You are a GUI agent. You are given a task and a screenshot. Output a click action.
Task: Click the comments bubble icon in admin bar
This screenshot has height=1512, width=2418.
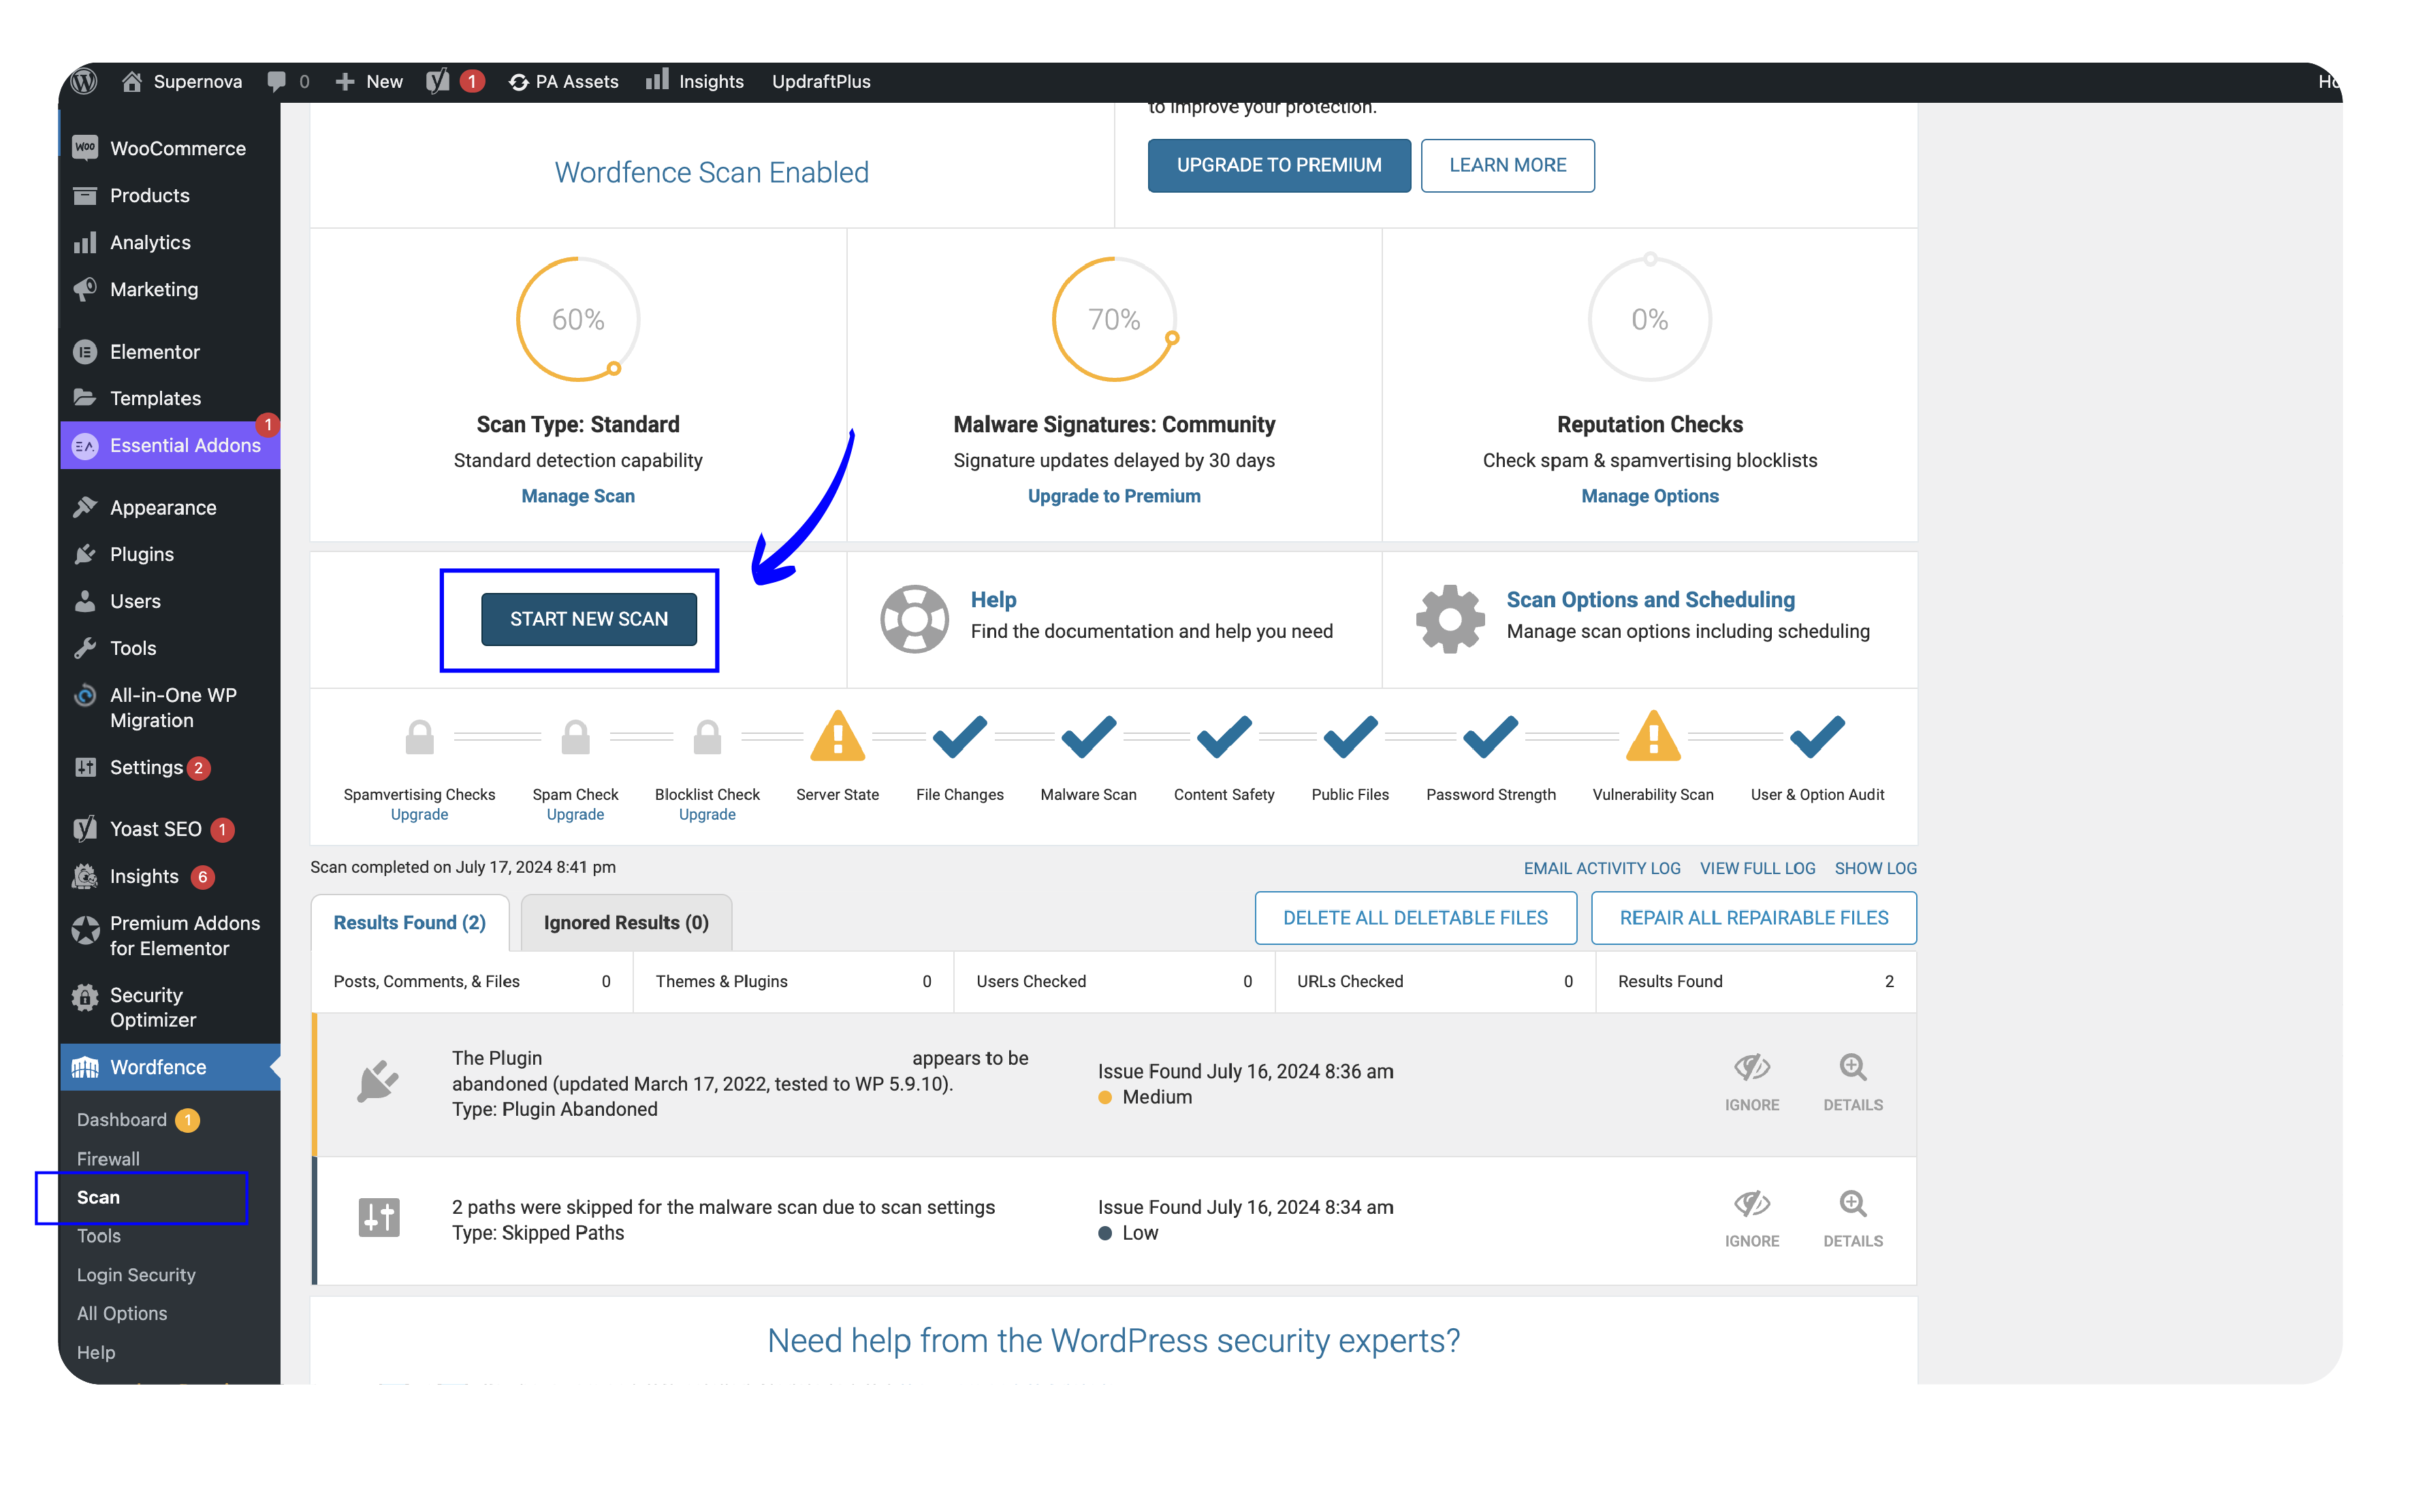277,81
